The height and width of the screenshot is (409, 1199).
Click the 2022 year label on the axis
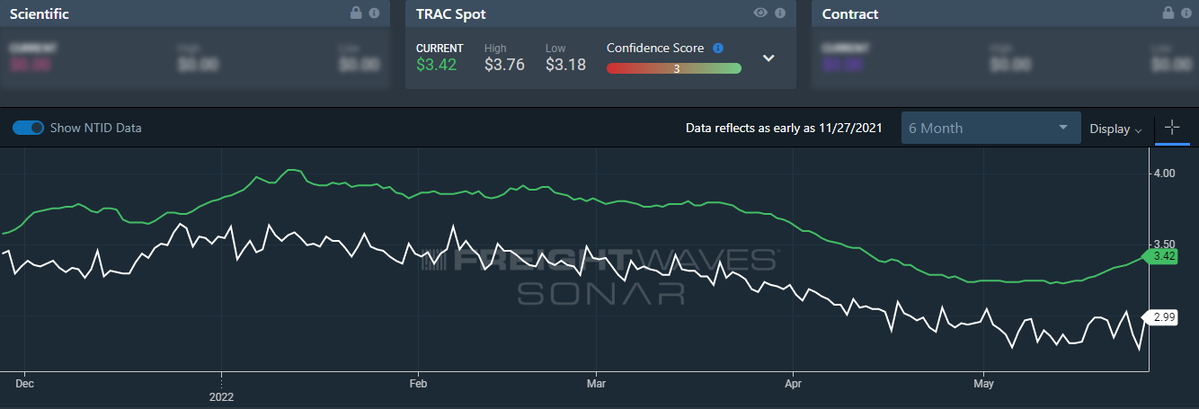pos(222,397)
